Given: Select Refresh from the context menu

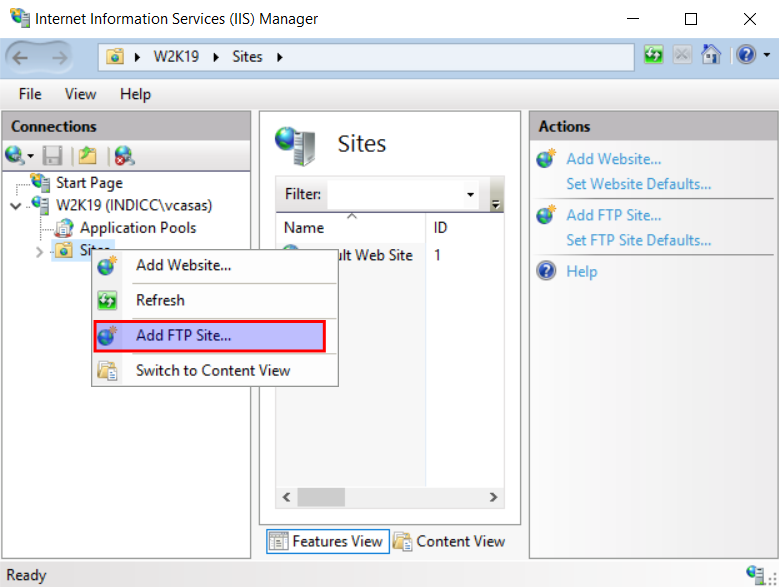Looking at the screenshot, I should 160,300.
